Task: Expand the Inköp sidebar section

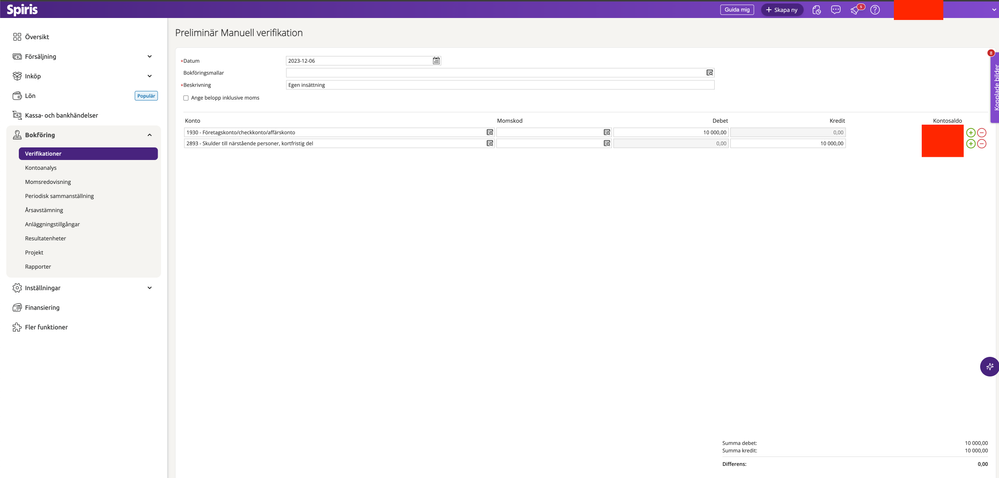Action: [x=149, y=76]
